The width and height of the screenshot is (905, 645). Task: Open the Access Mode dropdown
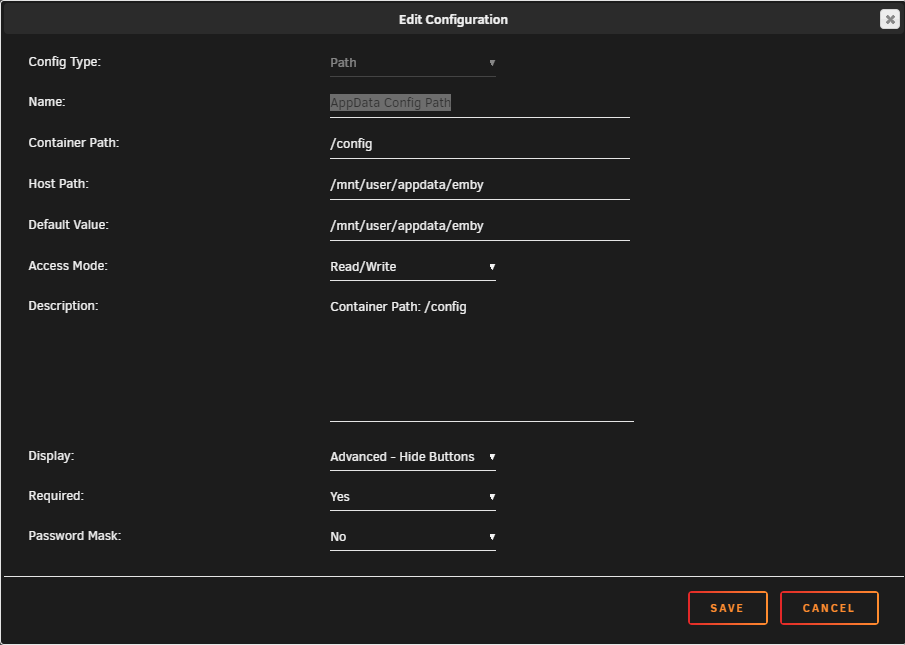[413, 267]
